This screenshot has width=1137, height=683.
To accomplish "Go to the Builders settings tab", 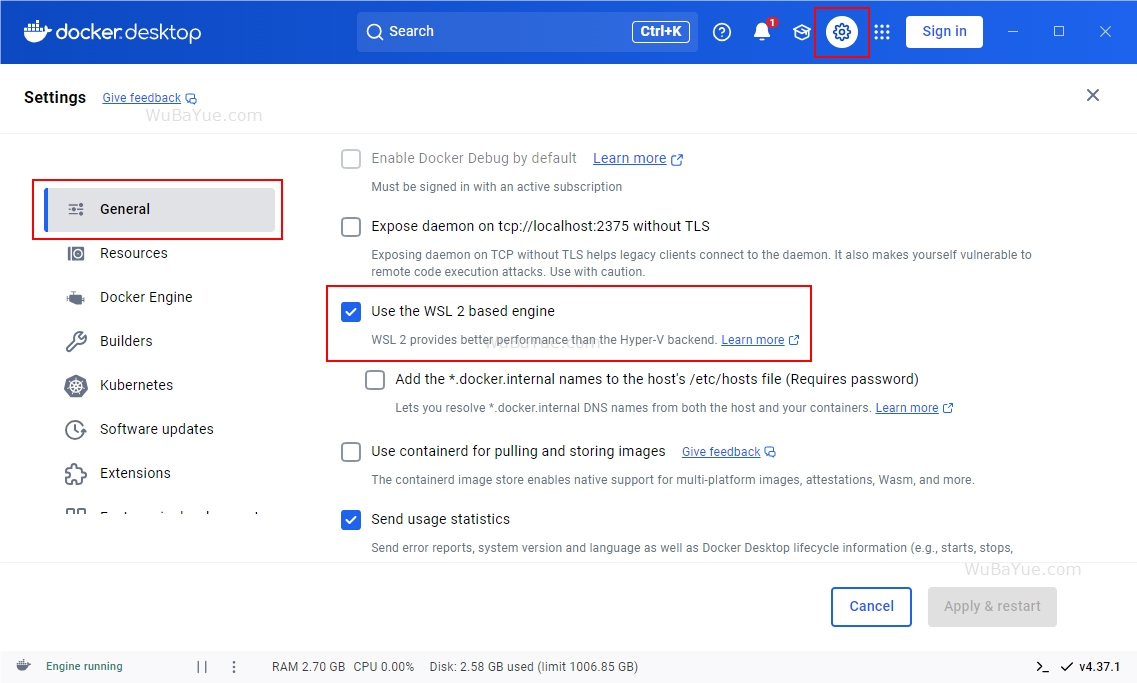I will pyautogui.click(x=160, y=341).
